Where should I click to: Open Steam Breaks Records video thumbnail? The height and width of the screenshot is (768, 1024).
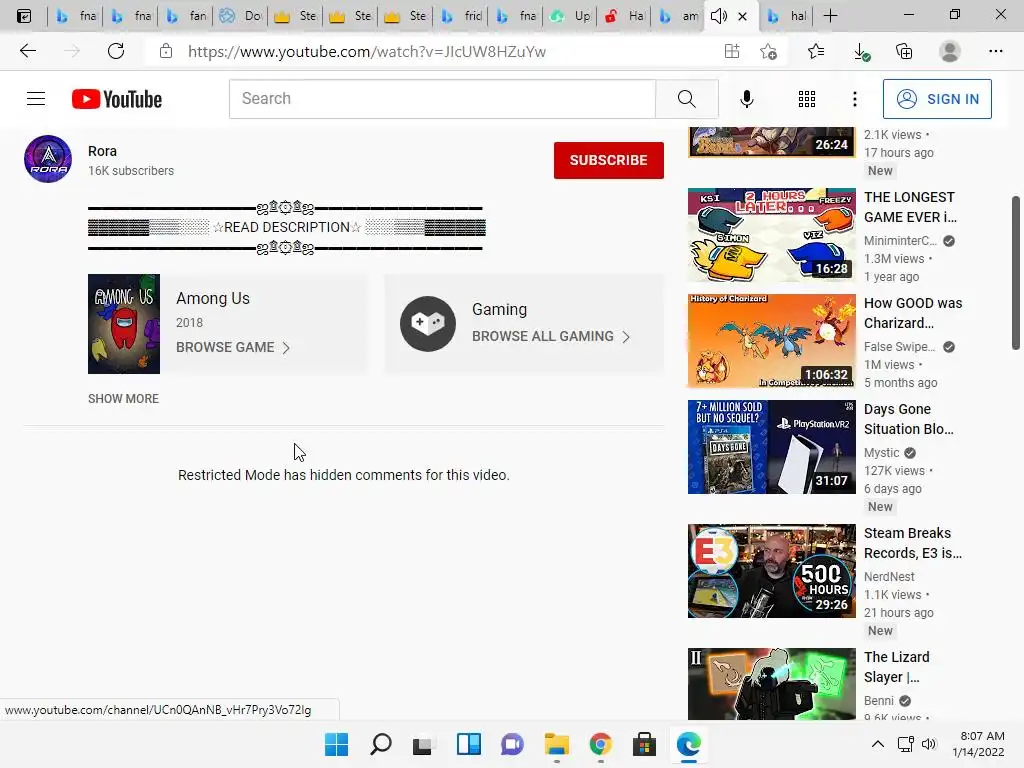[x=771, y=571]
